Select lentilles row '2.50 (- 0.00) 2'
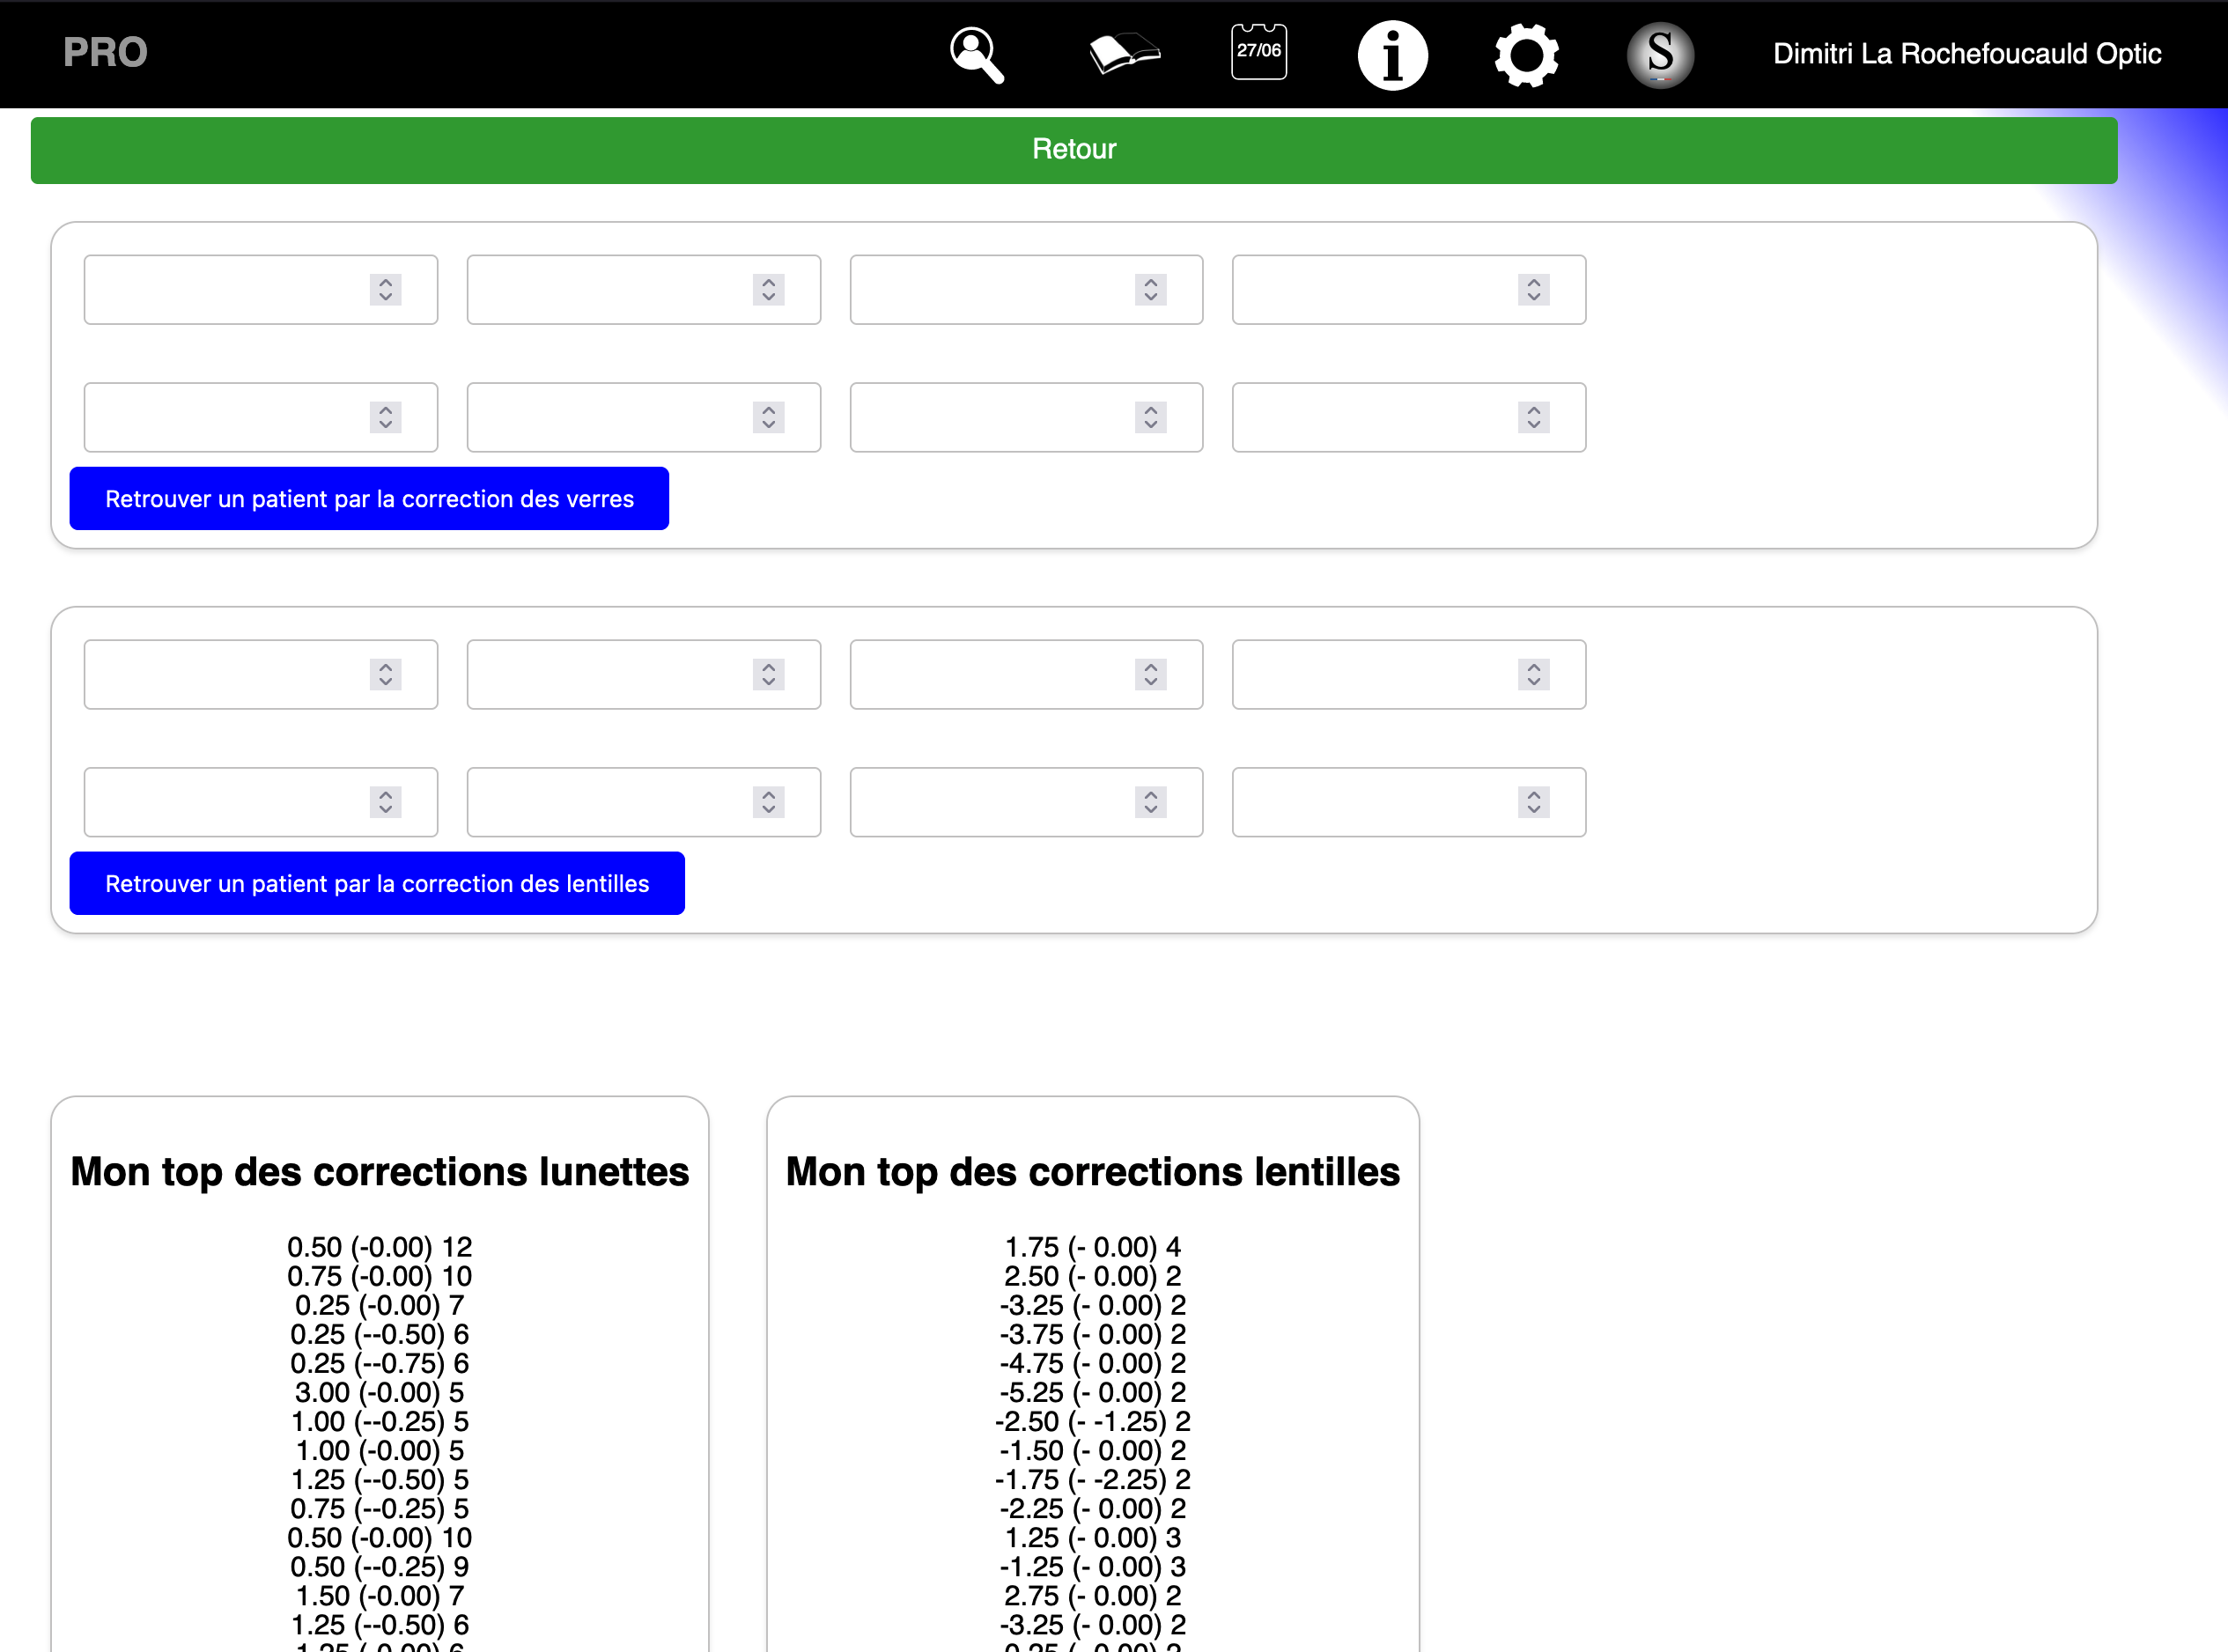The height and width of the screenshot is (1652, 2228). pyautogui.click(x=1093, y=1277)
